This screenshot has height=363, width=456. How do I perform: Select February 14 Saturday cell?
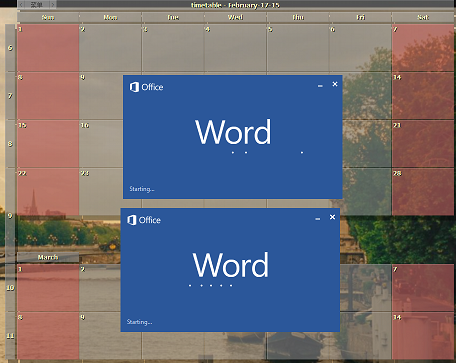(423, 96)
